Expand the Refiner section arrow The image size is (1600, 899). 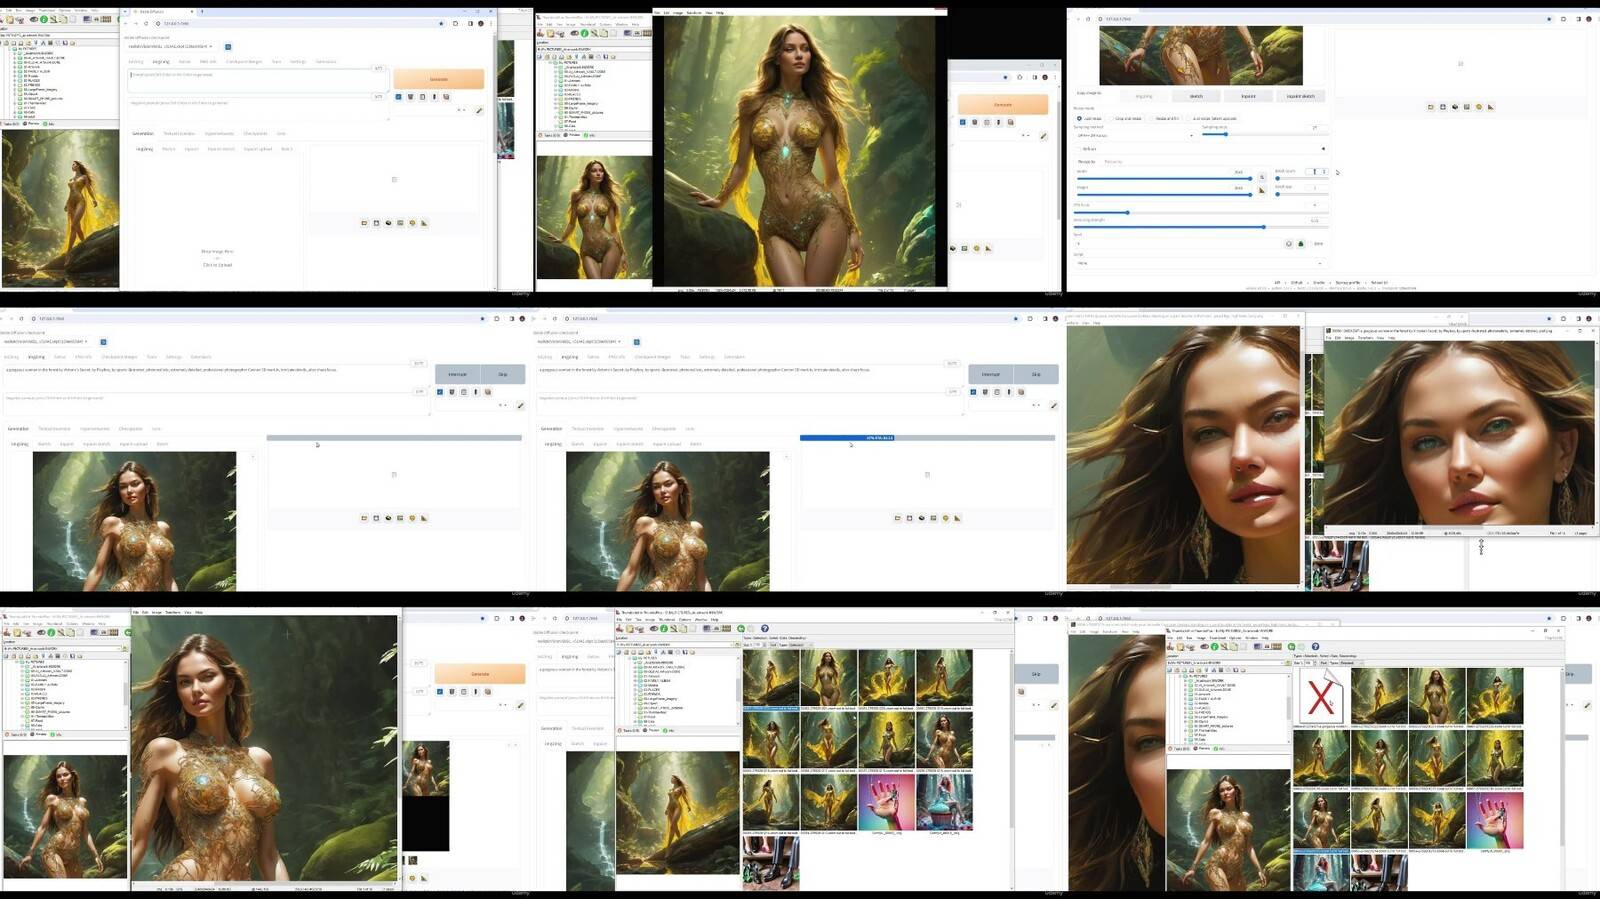pyautogui.click(x=1322, y=149)
